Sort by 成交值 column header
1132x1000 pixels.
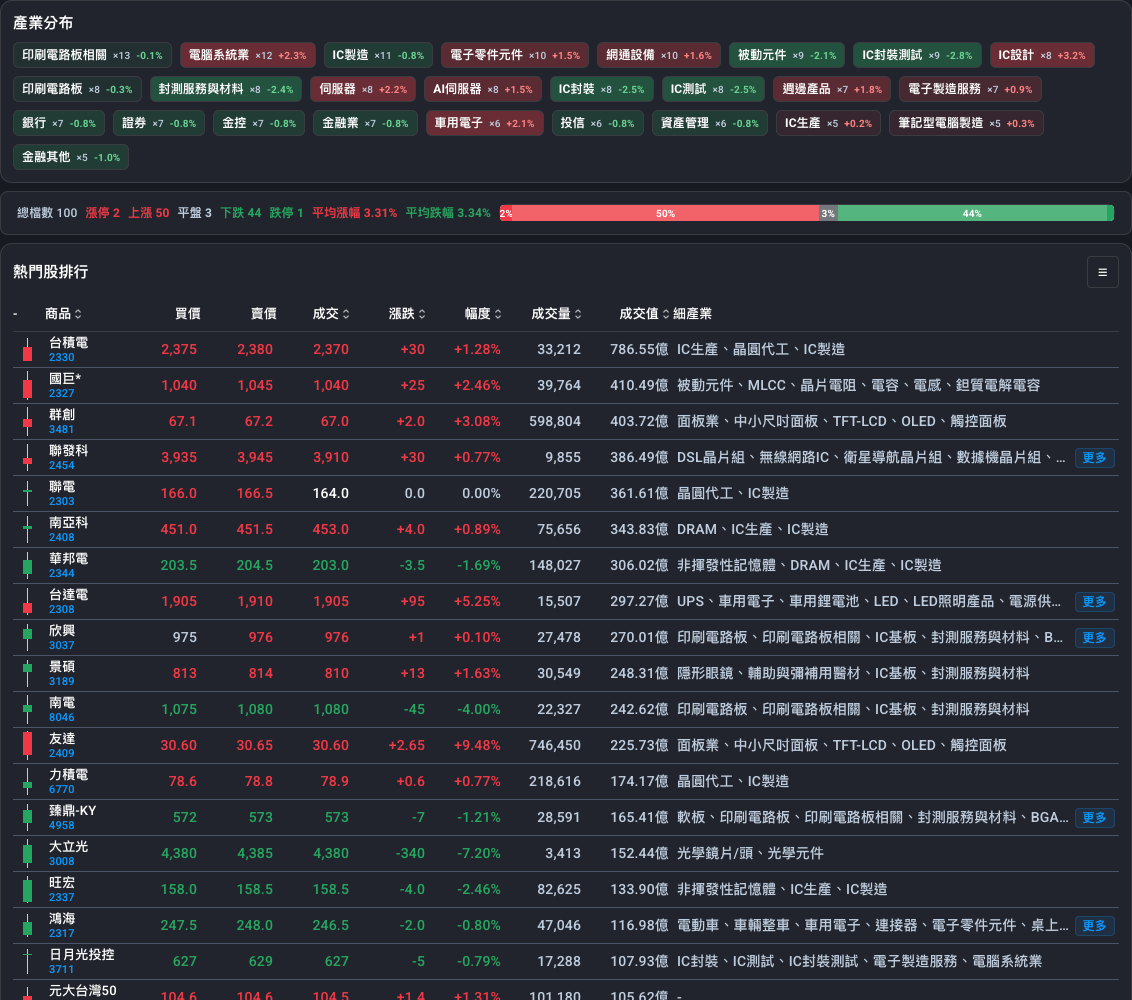pos(644,313)
